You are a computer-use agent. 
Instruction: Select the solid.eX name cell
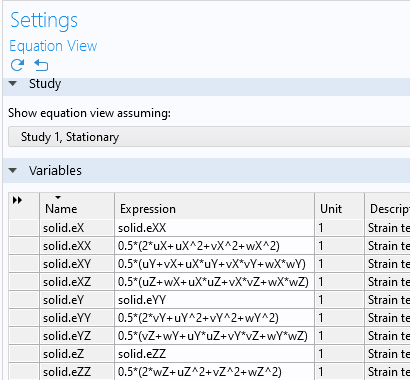77,228
